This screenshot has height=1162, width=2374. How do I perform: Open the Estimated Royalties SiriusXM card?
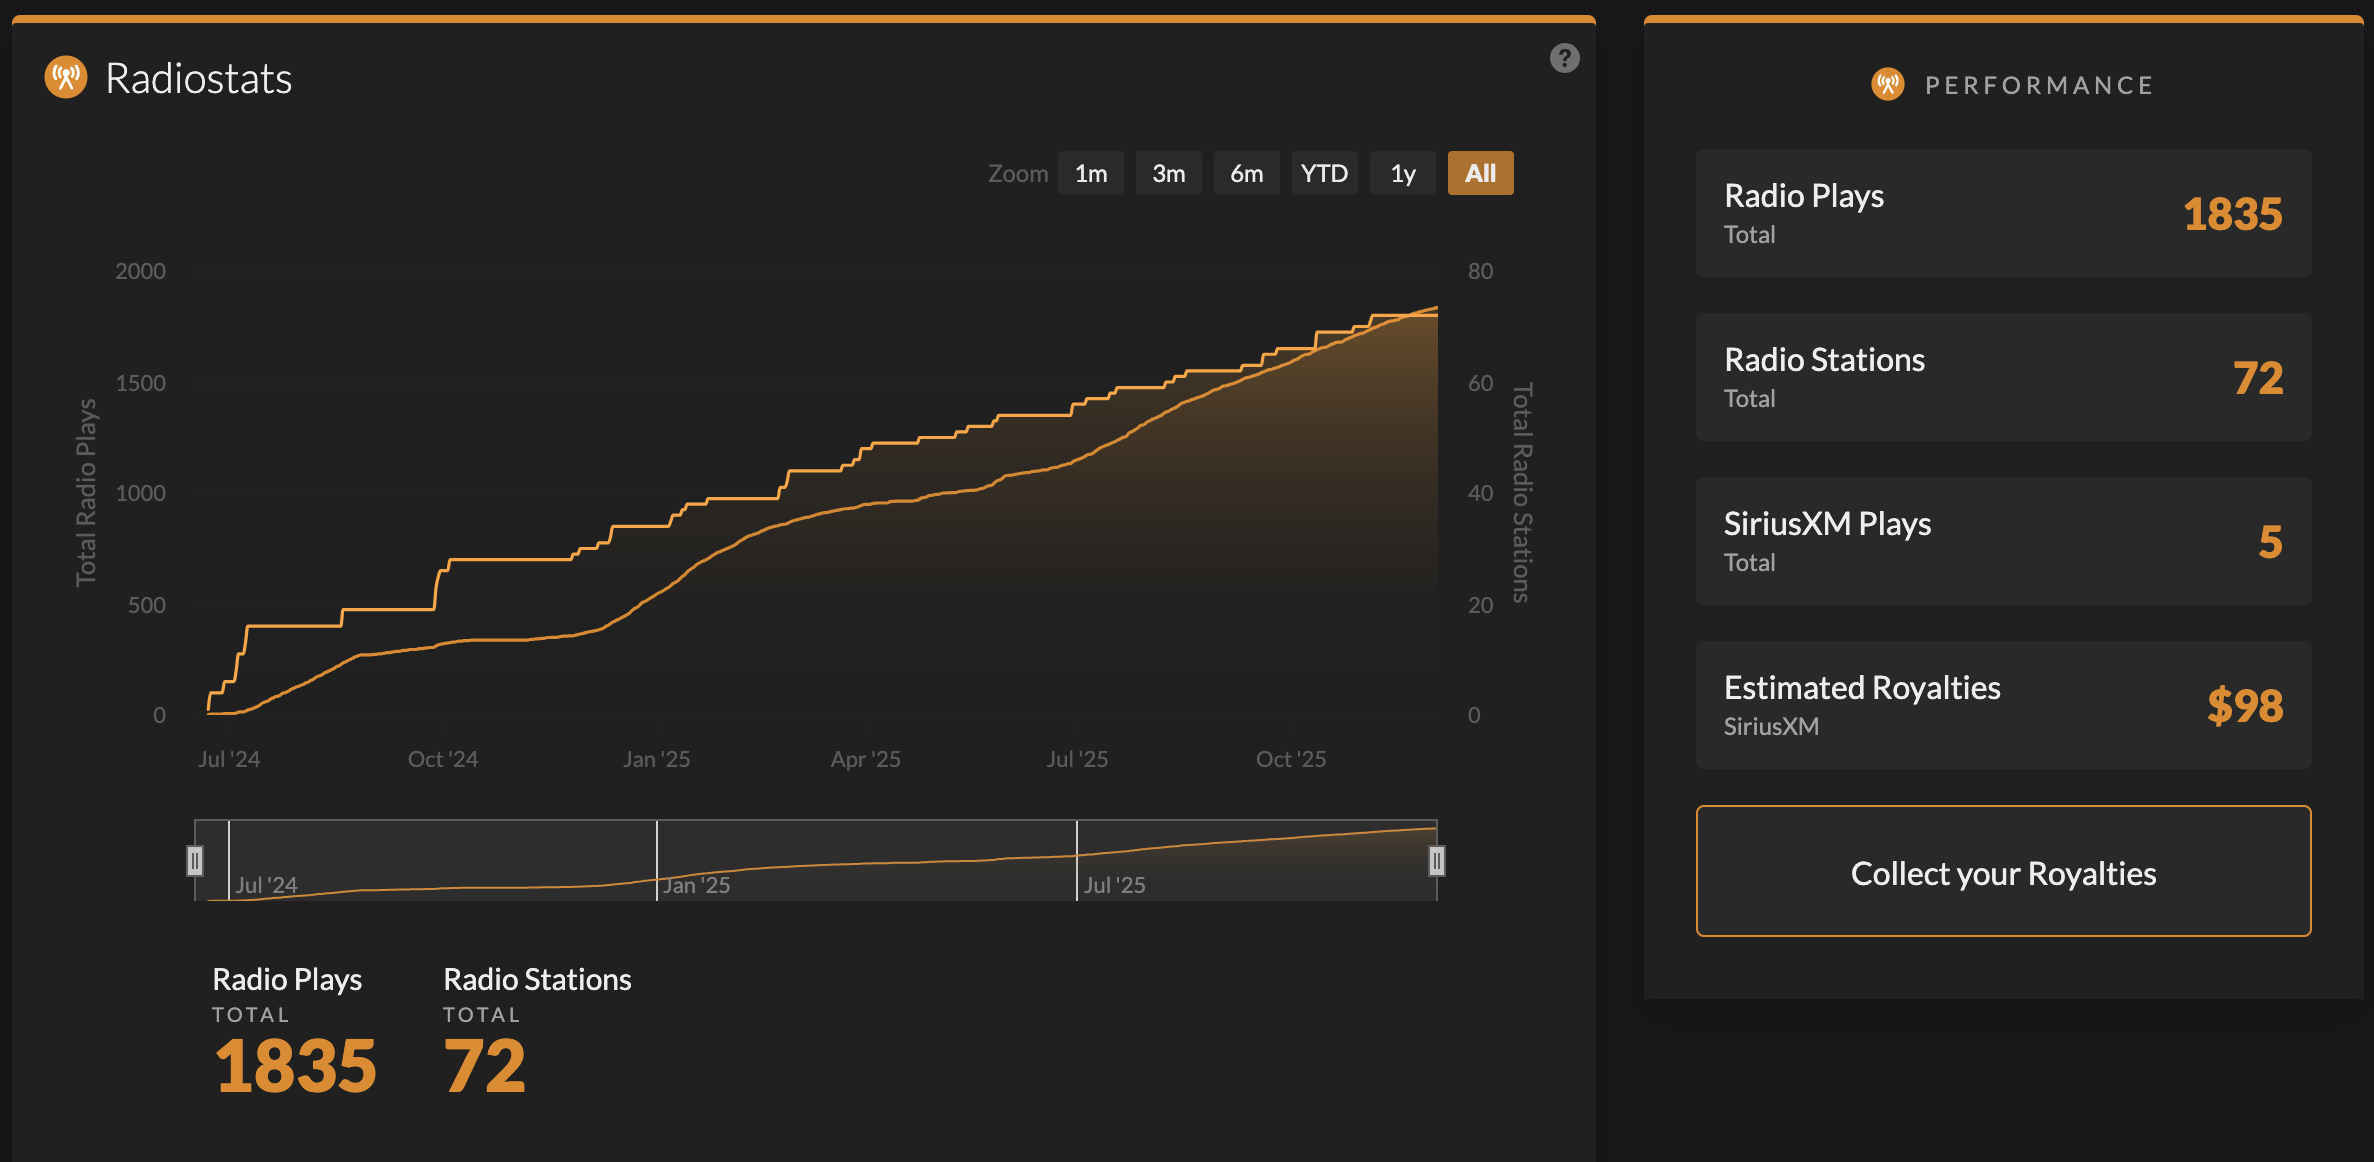tap(2003, 705)
